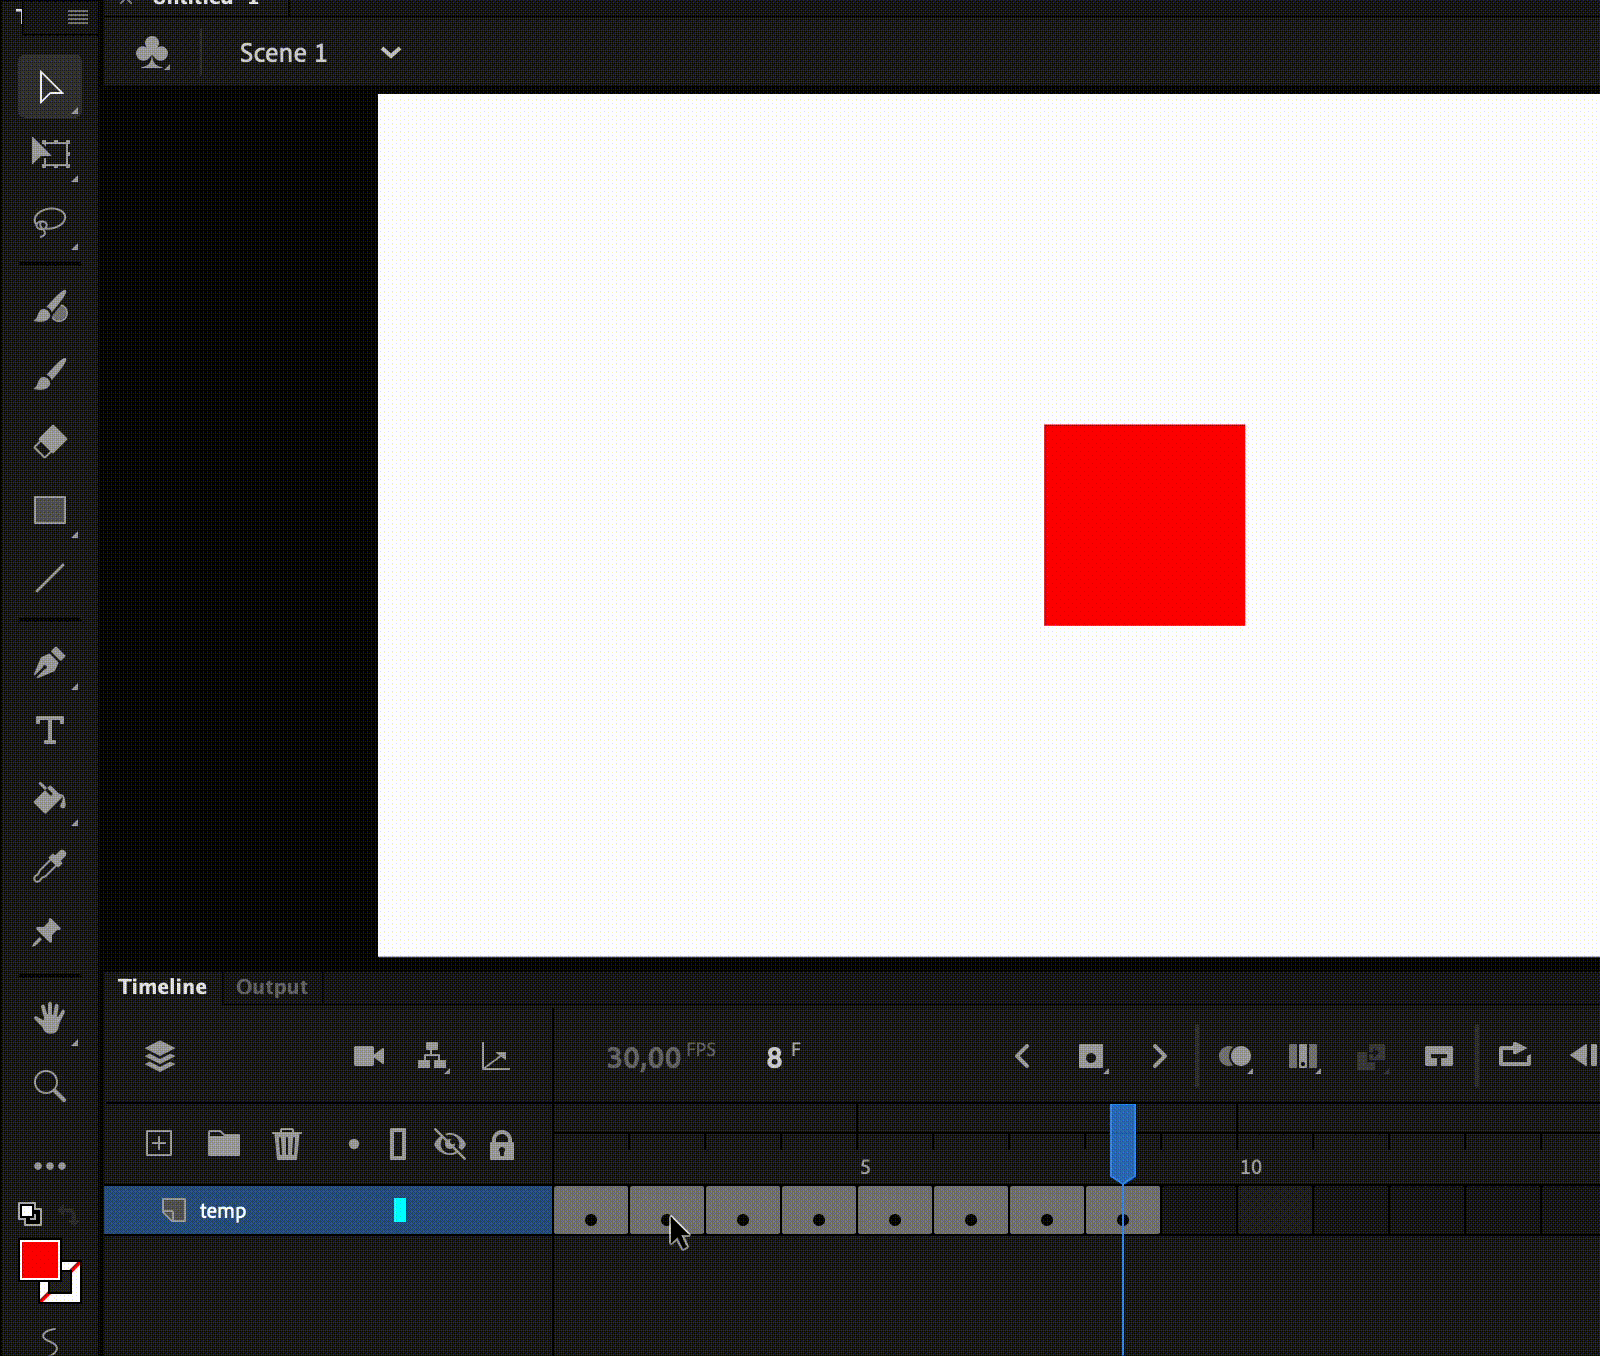Screen dimensions: 1600x1356
Task: Select keyframe at frame 1
Action: tap(591, 1210)
